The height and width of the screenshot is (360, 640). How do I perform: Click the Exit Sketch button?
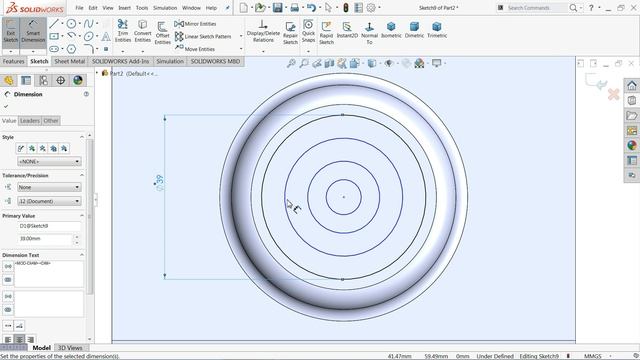tap(11, 32)
